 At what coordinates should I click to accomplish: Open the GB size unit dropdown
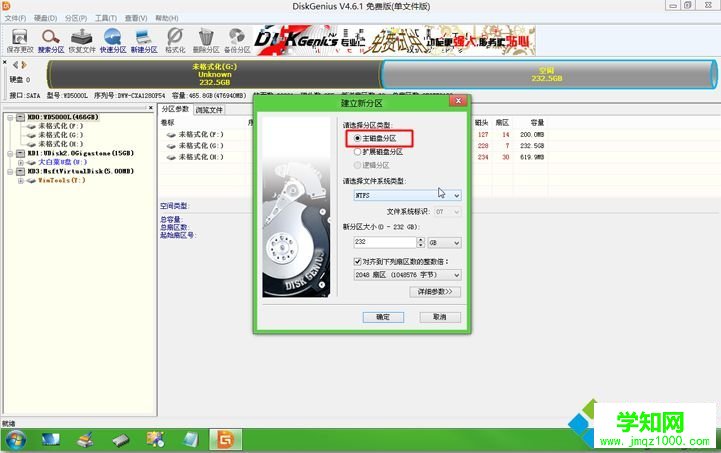coord(444,242)
